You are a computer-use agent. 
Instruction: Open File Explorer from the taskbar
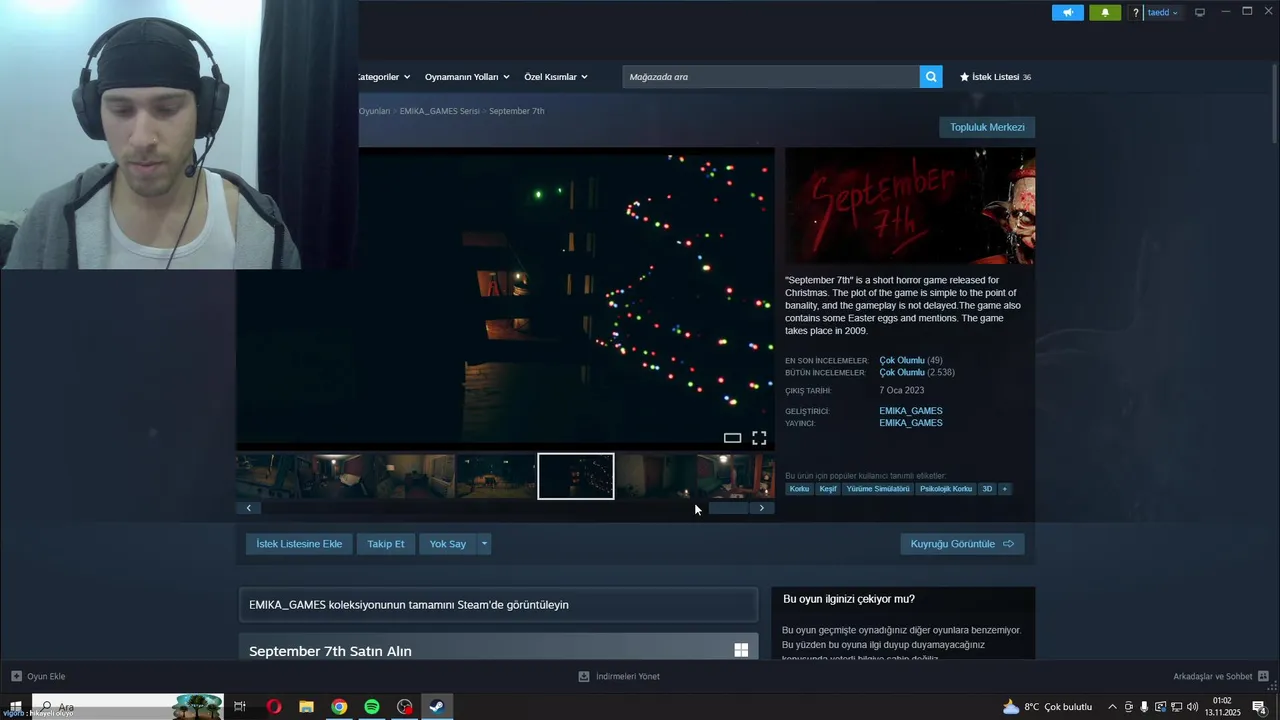coord(307,707)
